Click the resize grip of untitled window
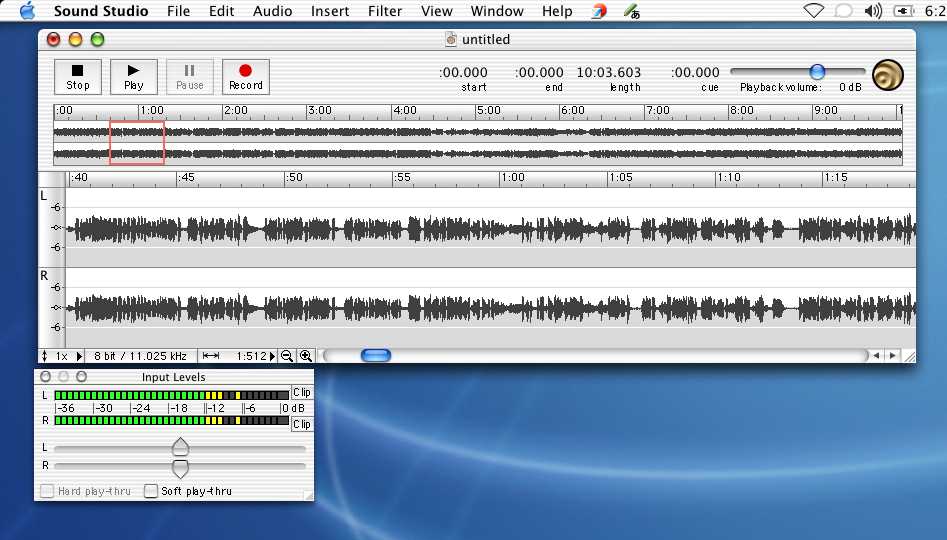Viewport: 947px width, 540px height. tap(909, 356)
